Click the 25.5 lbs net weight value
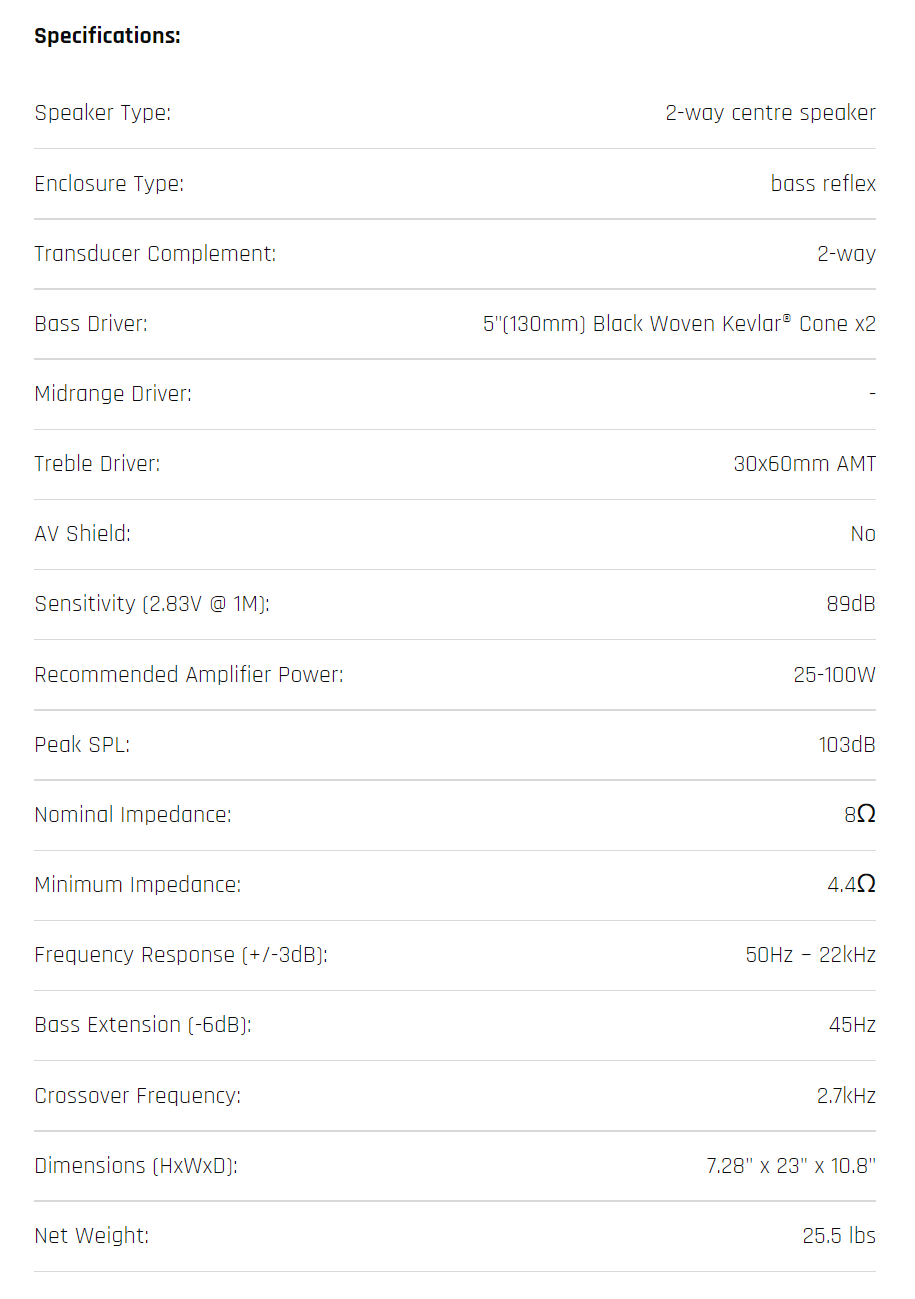The height and width of the screenshot is (1299, 915). (x=838, y=1236)
